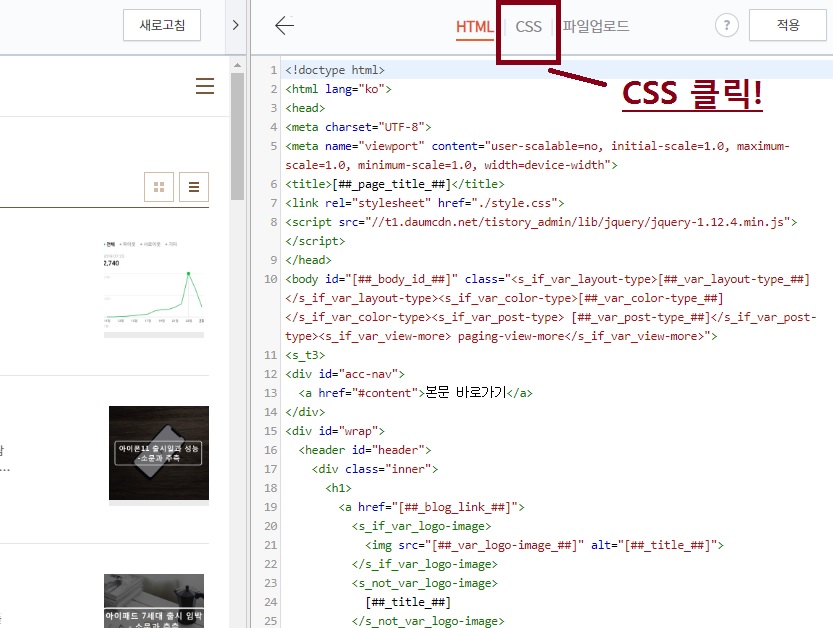Click the preview vertical scrollbar thumb

coord(237,136)
